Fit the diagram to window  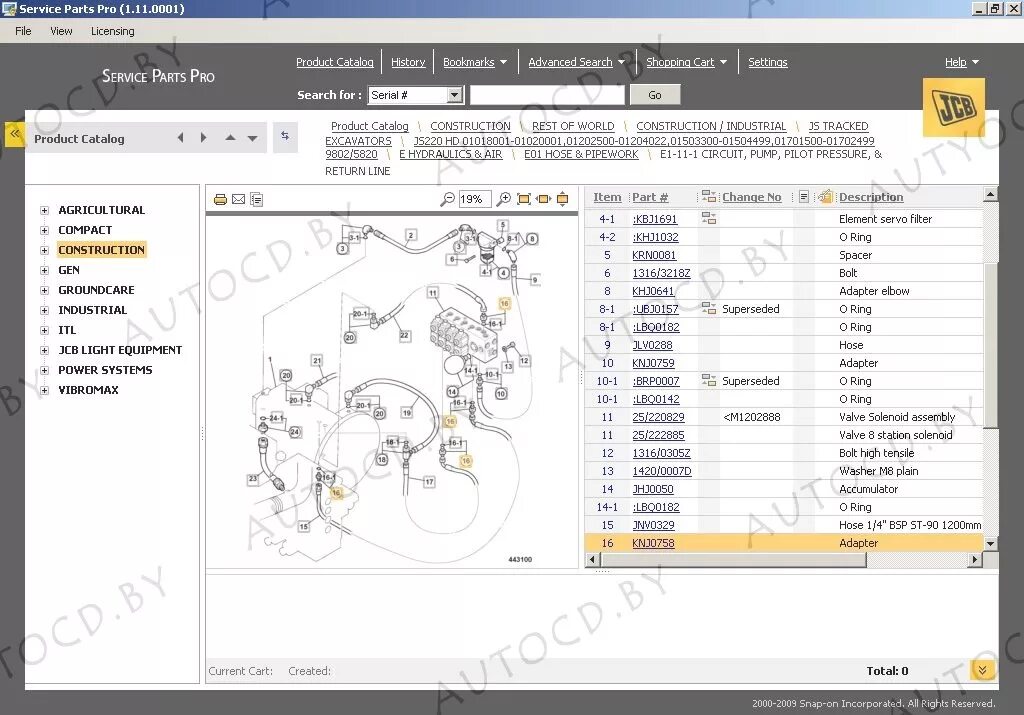coord(524,199)
